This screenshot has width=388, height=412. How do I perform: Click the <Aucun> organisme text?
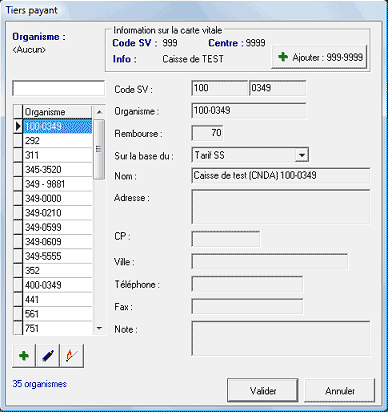[x=29, y=50]
